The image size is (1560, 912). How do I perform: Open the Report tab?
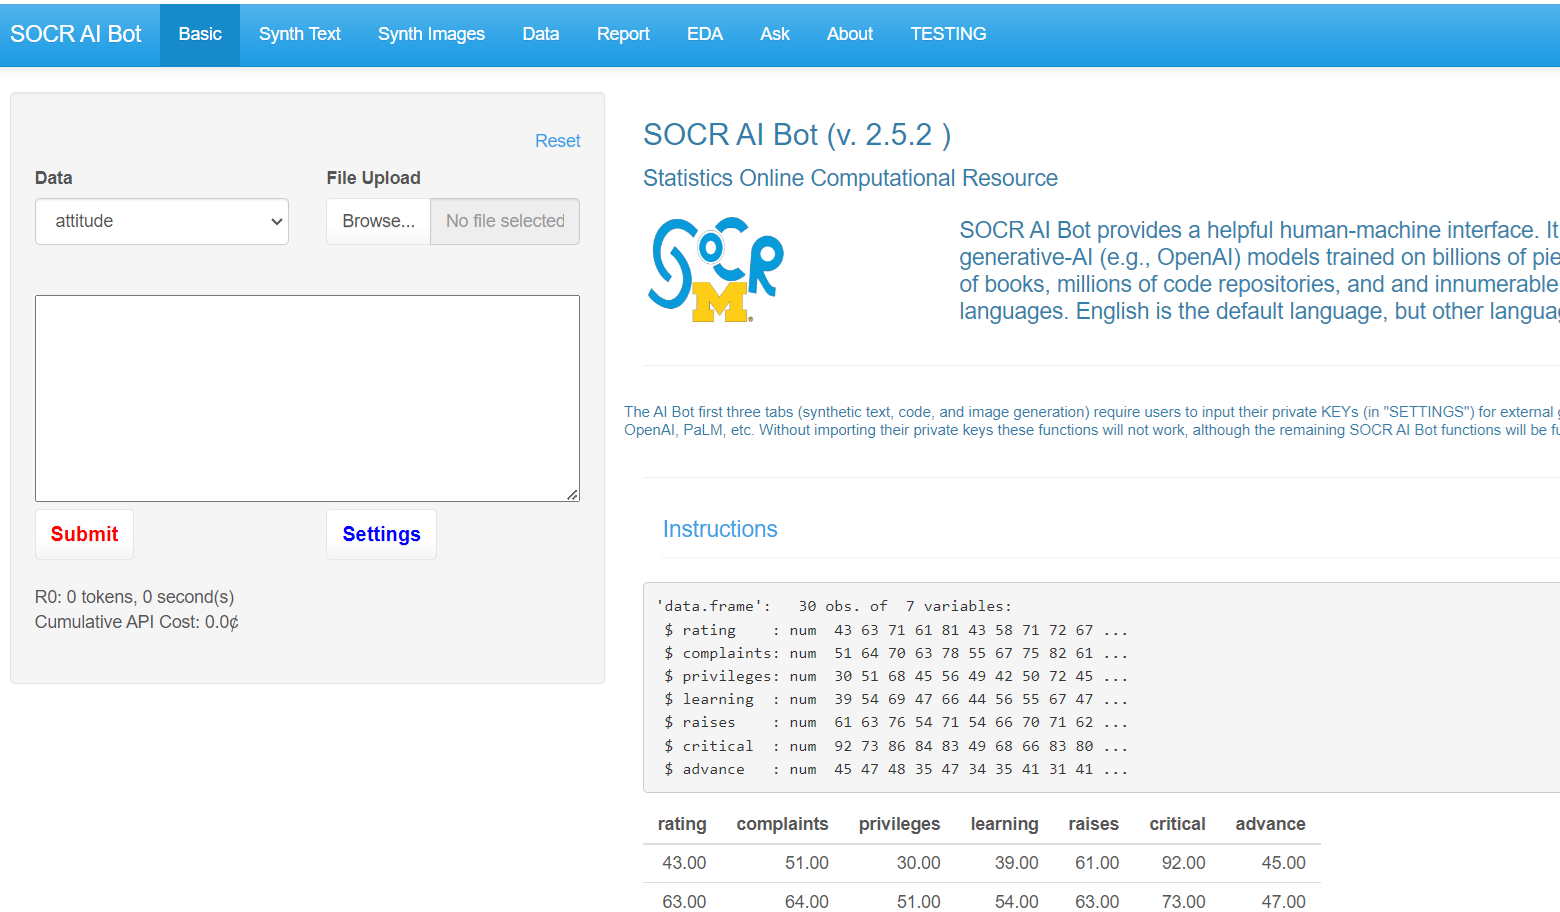click(x=622, y=33)
